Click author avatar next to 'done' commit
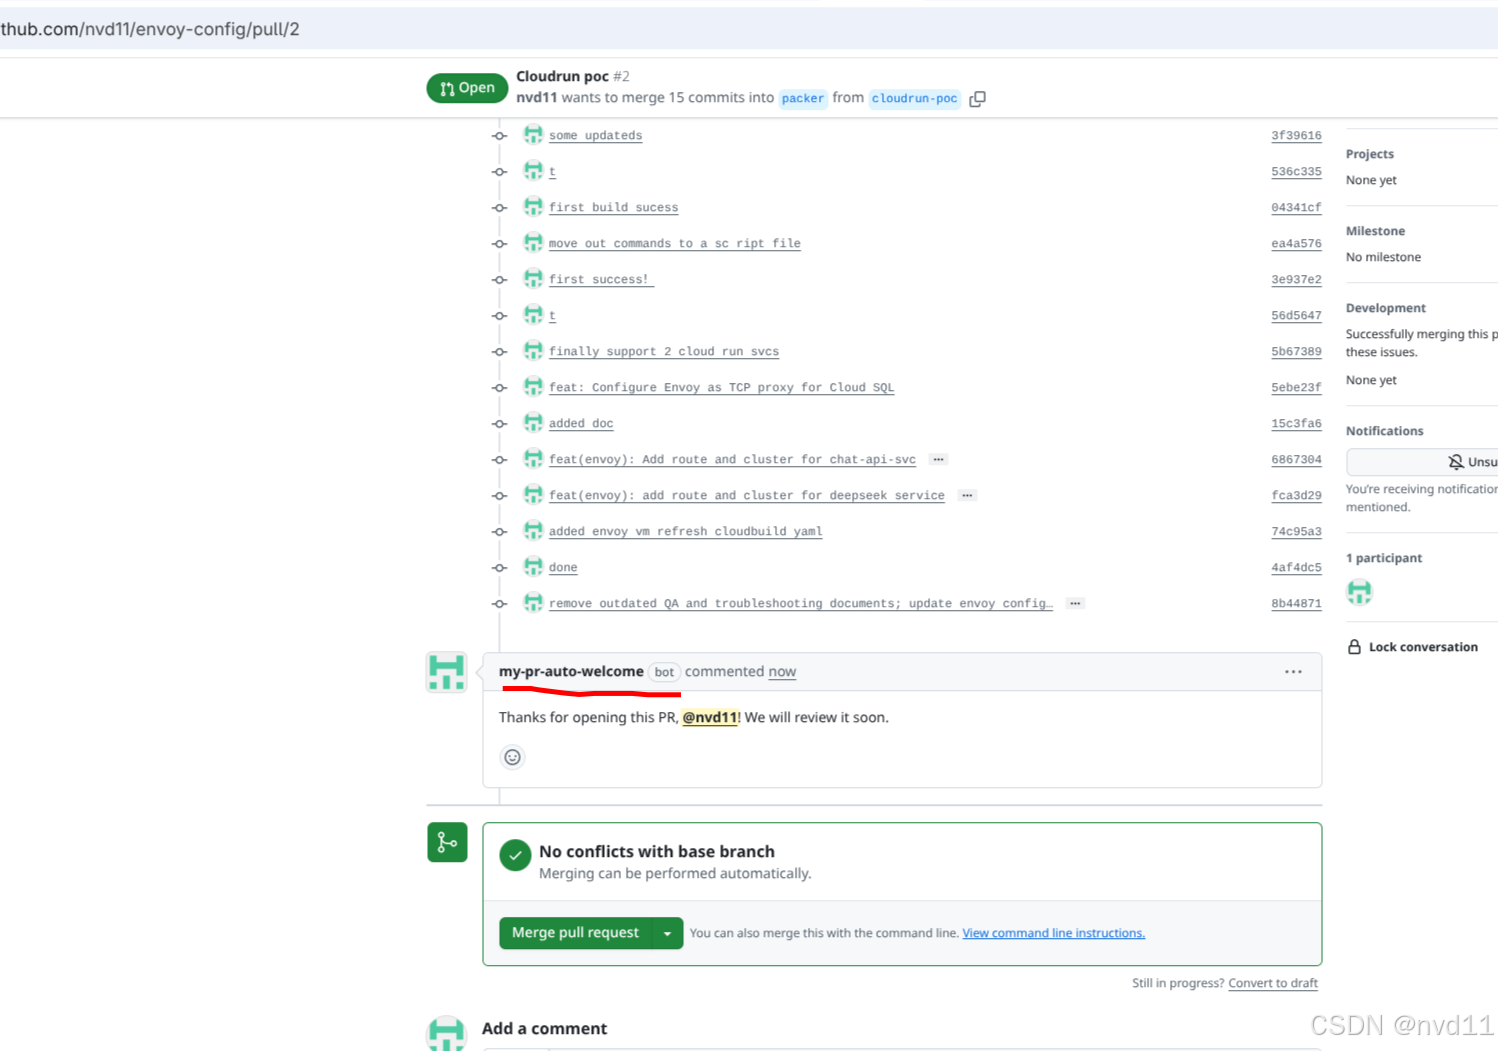Image resolution: width=1498 pixels, height=1051 pixels. click(x=533, y=567)
